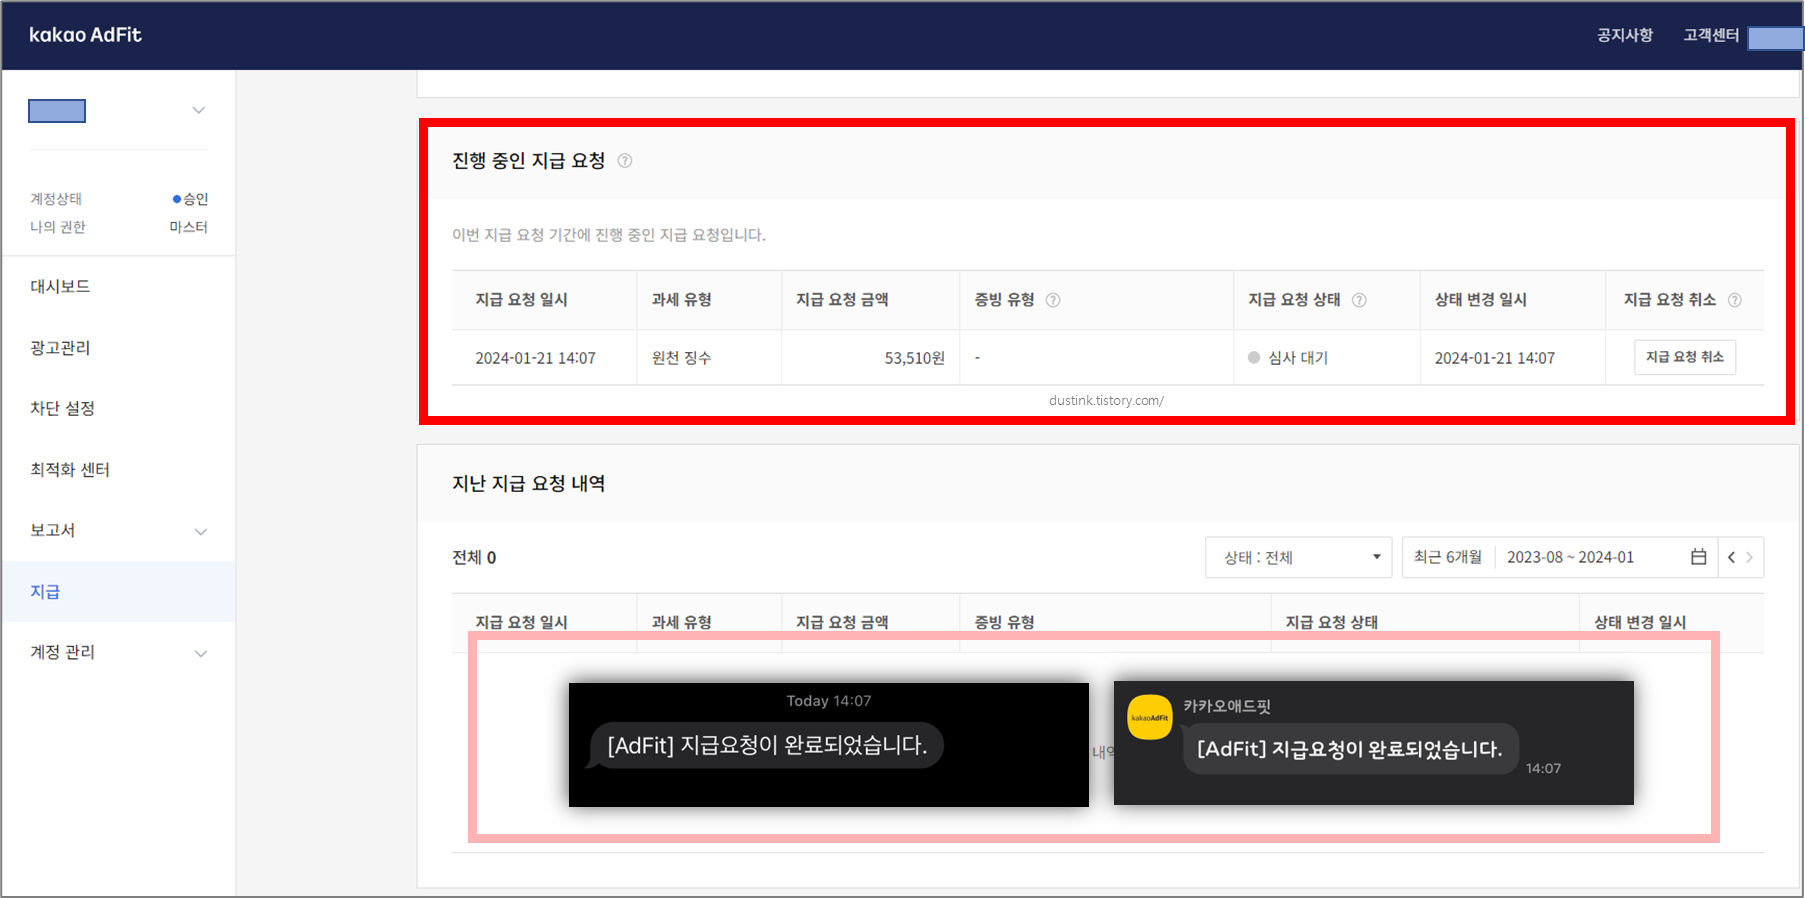Click the 승인 account status
Image resolution: width=1805 pixels, height=898 pixels.
click(x=191, y=199)
